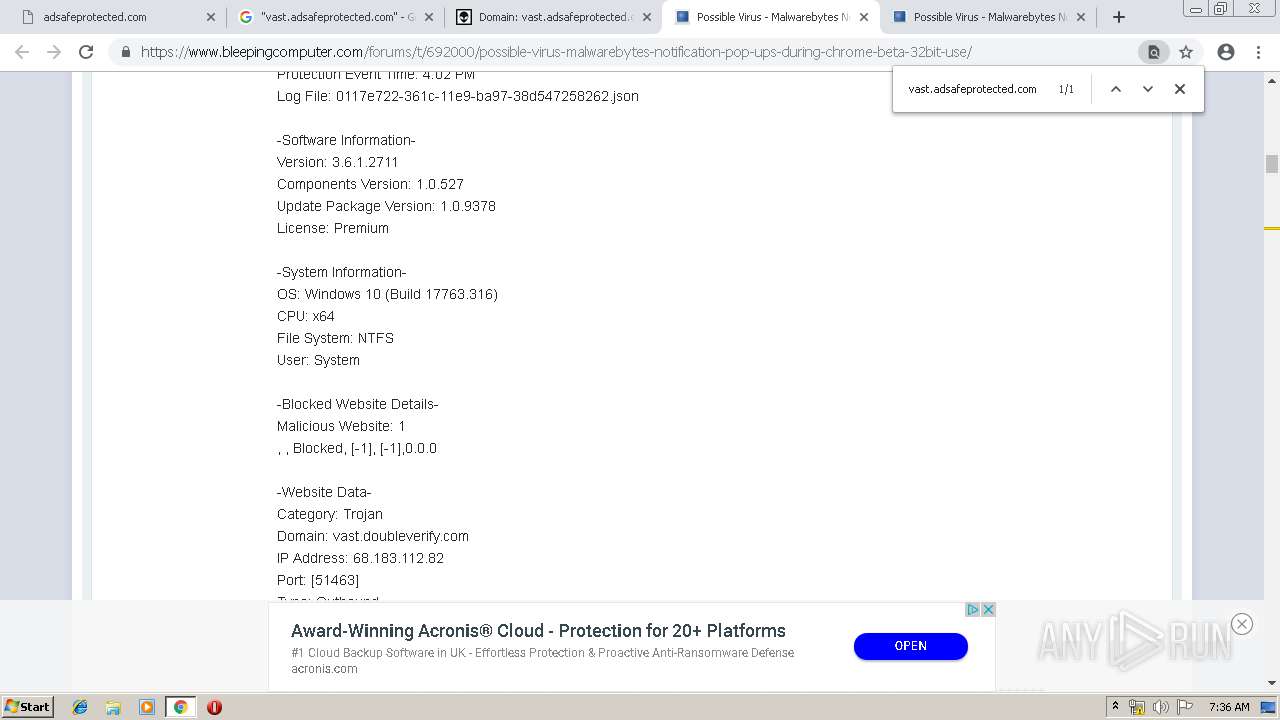The width and height of the screenshot is (1280, 720).
Task: Close the Acronis ad banner X
Action: coord(988,610)
